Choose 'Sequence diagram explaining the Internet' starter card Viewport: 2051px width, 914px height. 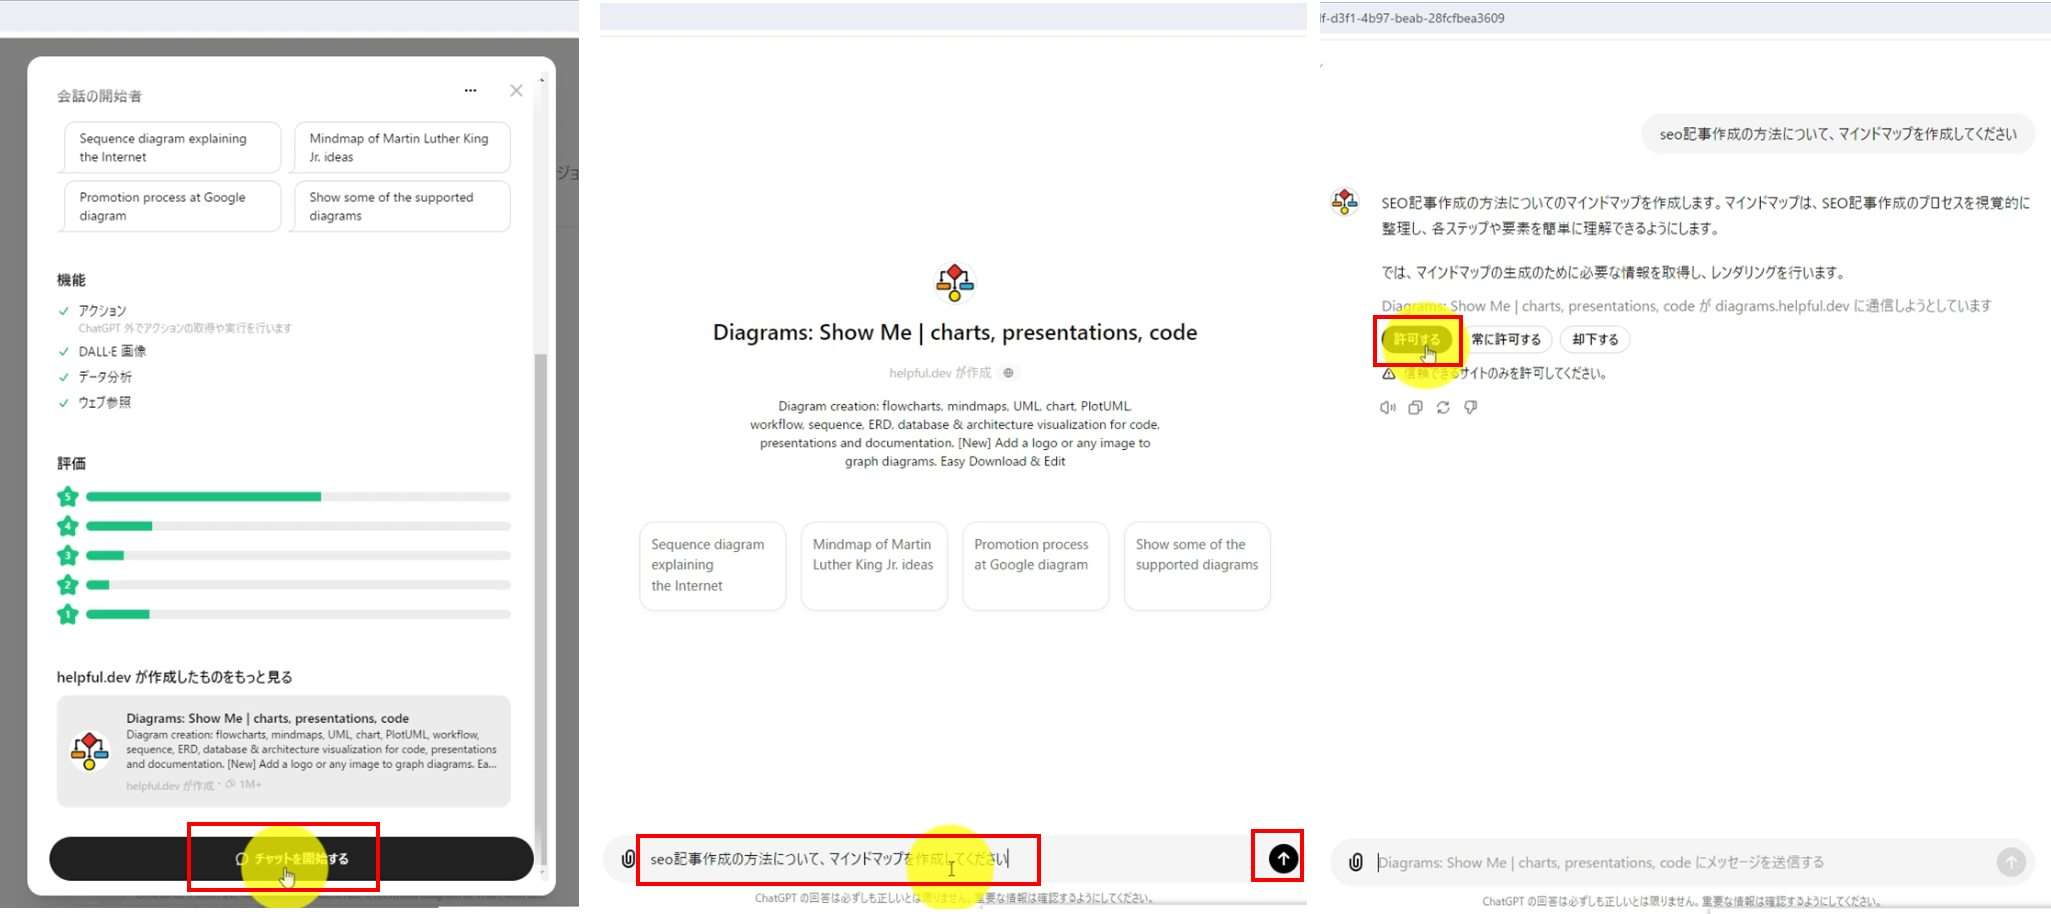(x=712, y=565)
